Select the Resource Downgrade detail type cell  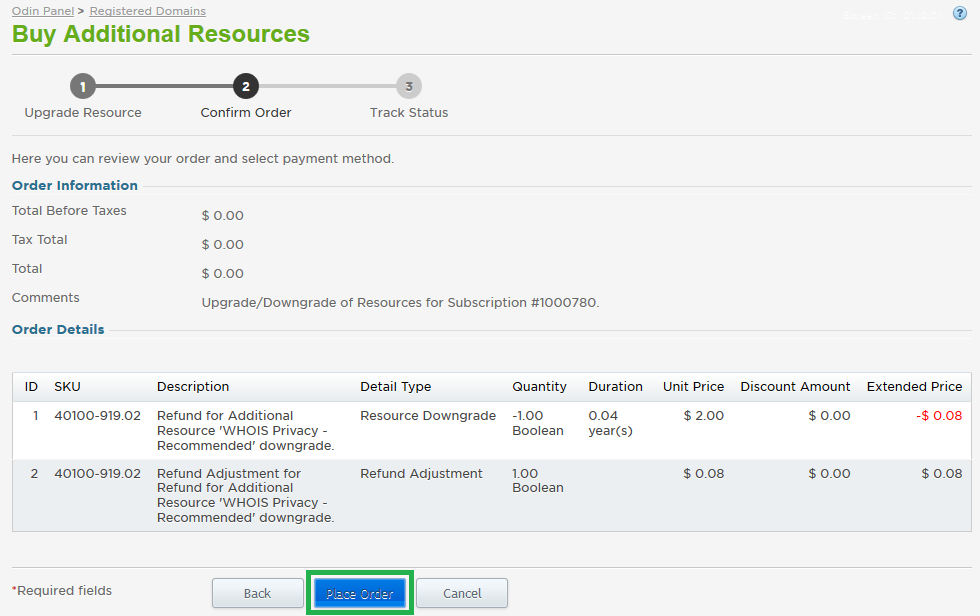[428, 415]
